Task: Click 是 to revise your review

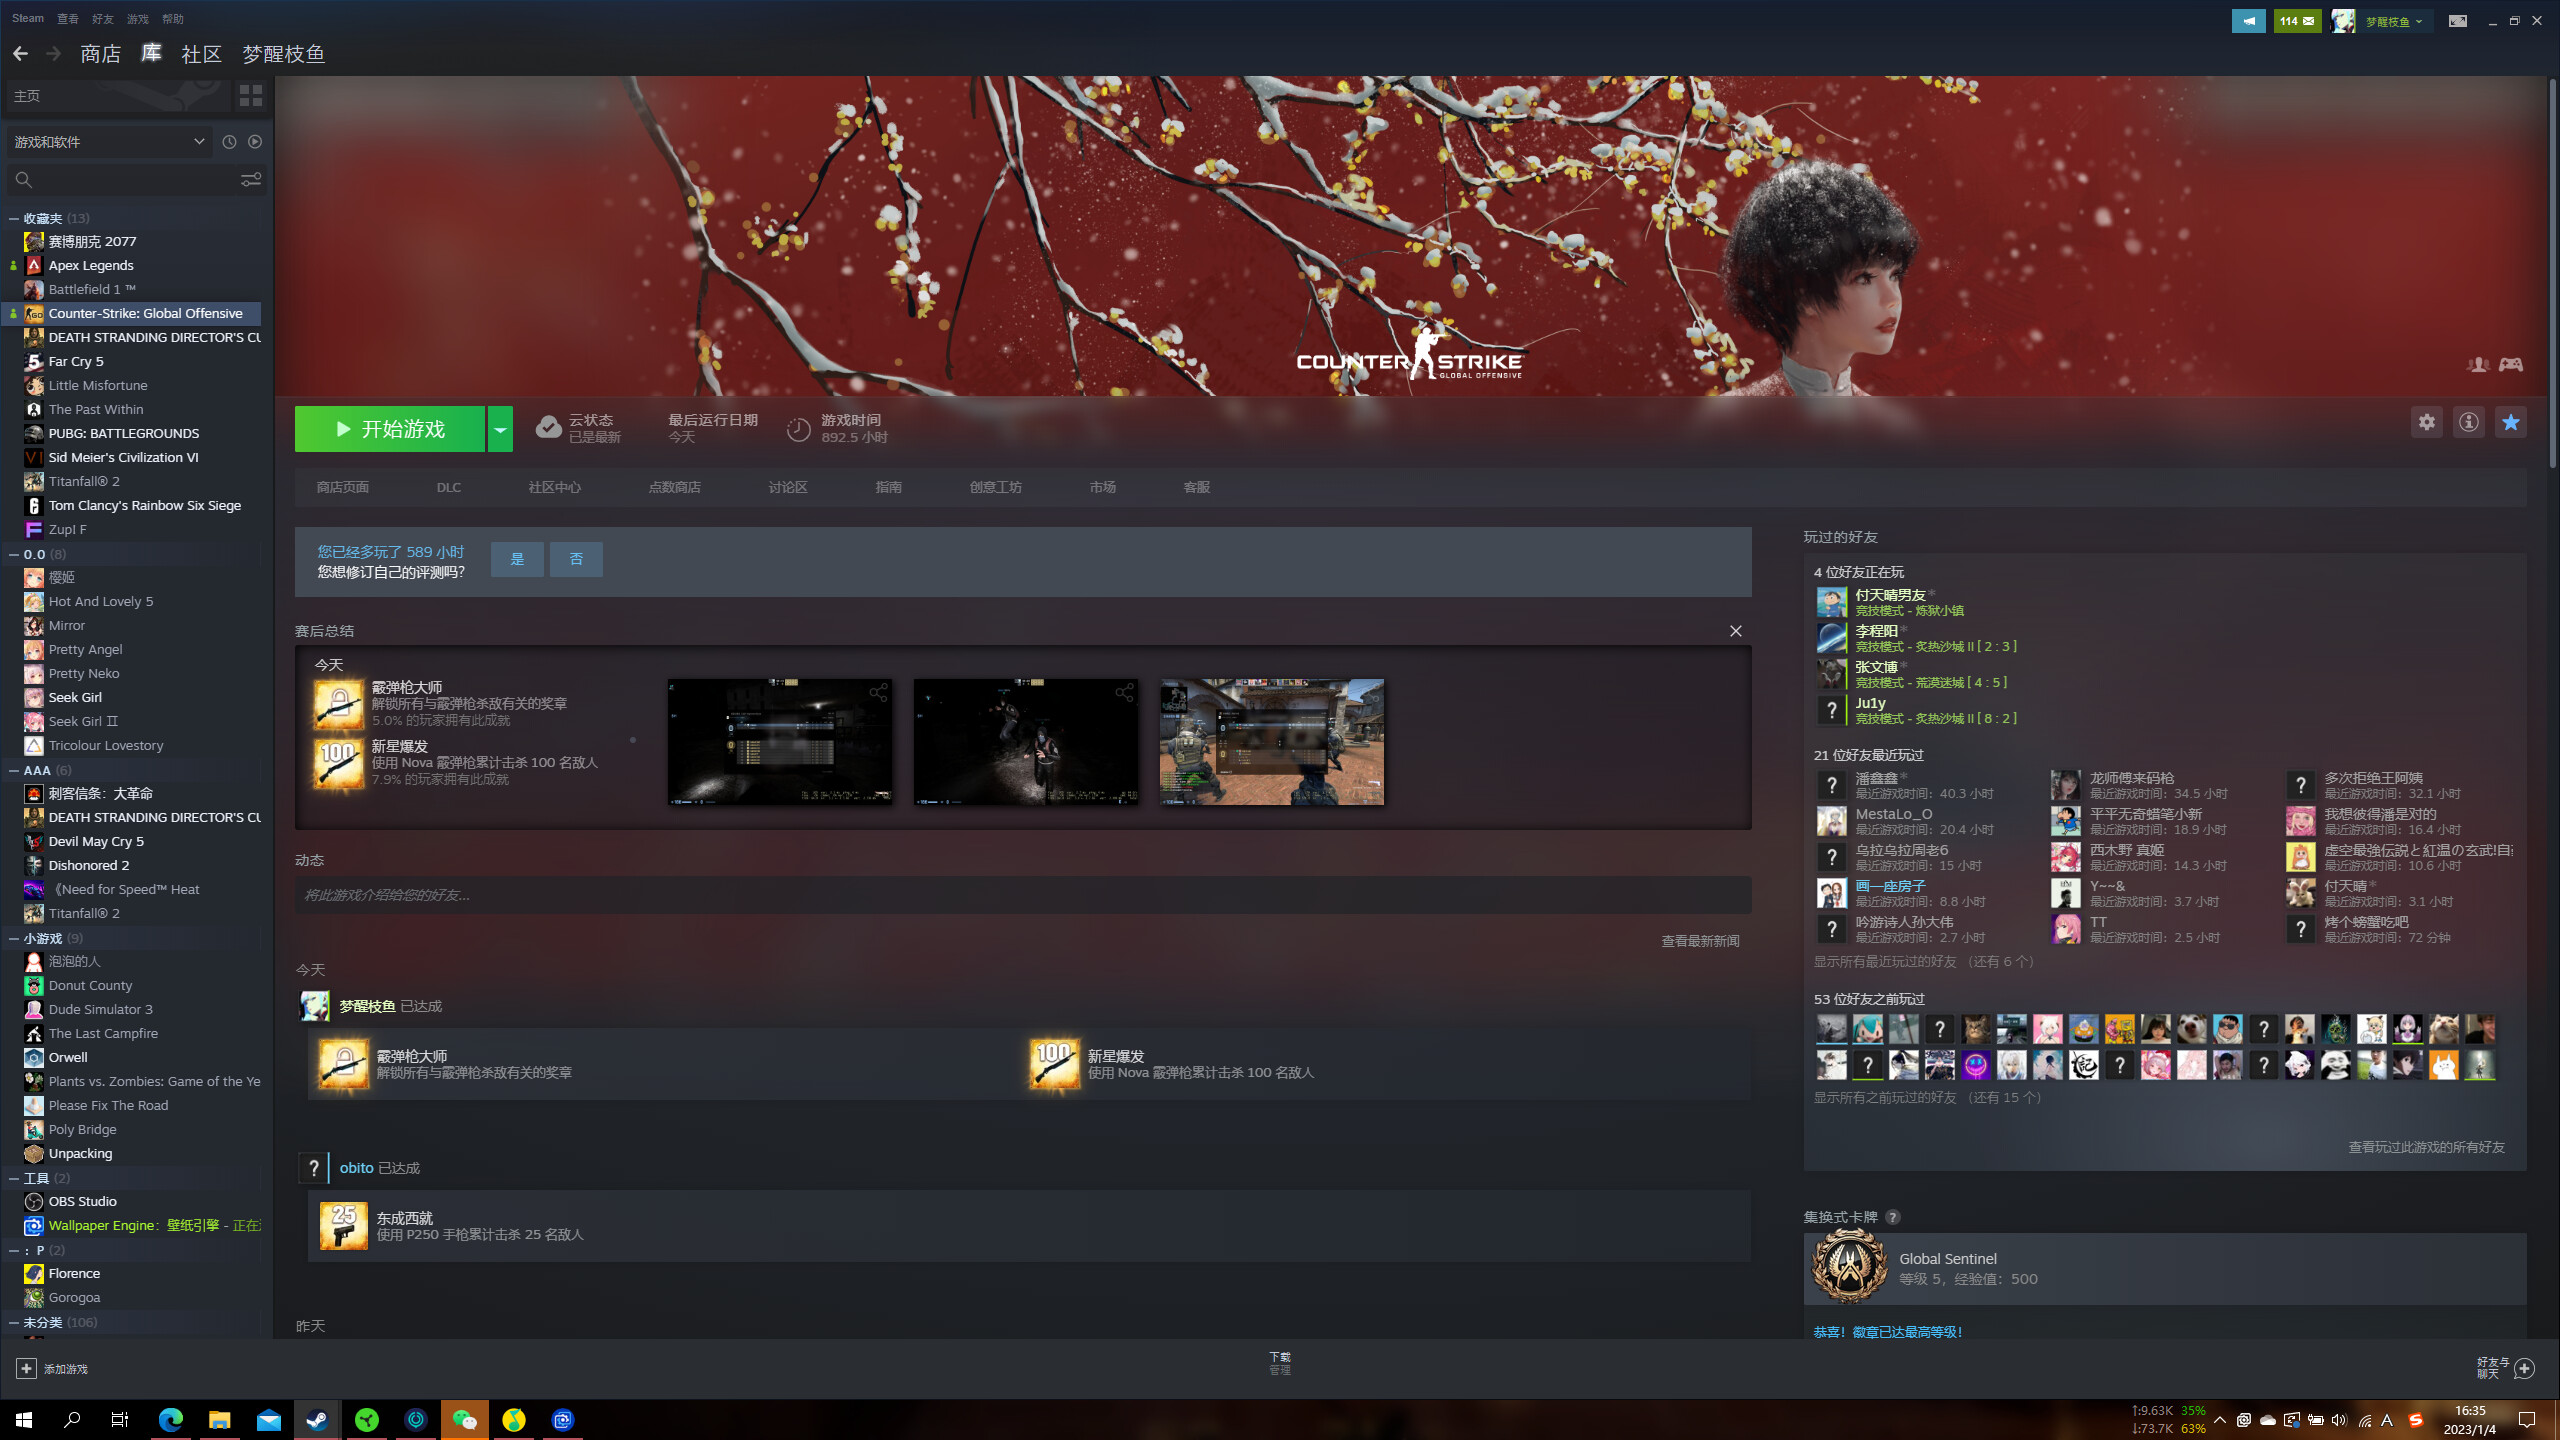Action: coord(517,559)
